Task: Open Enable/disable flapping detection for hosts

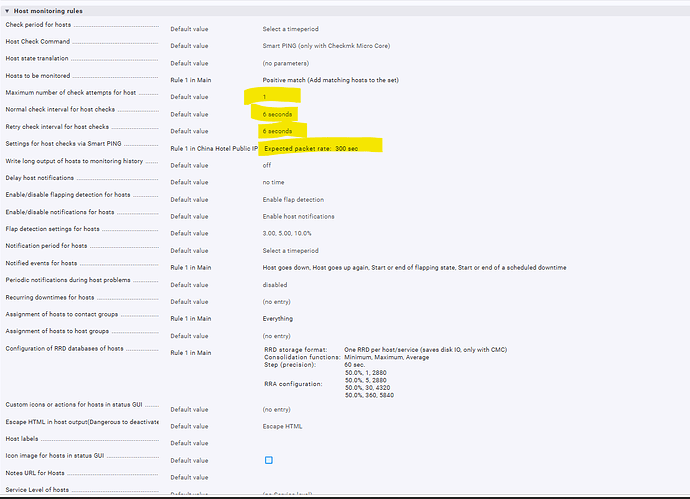Action: click(68, 194)
